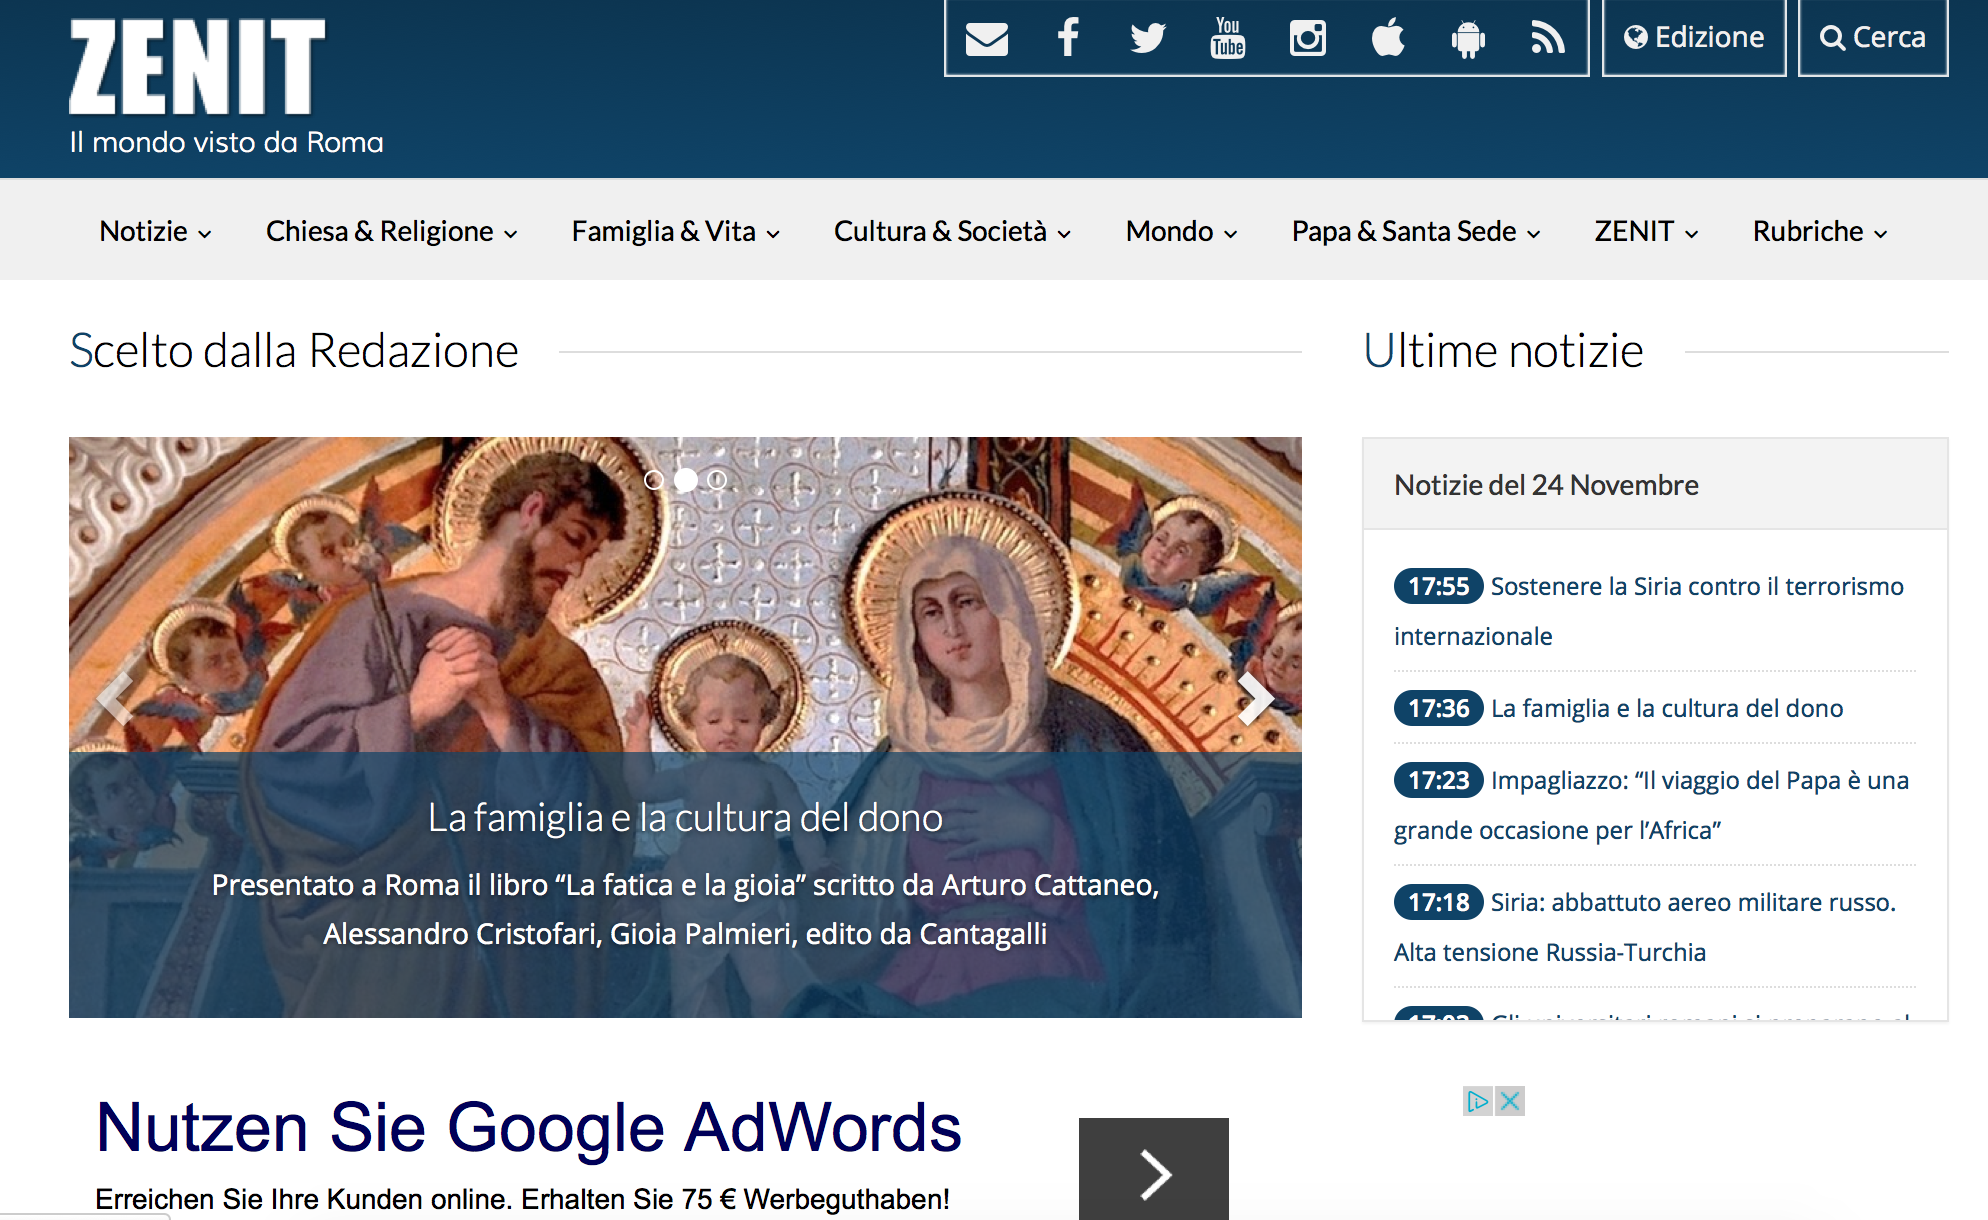
Task: Expand the Rubriche menu
Action: (1820, 231)
